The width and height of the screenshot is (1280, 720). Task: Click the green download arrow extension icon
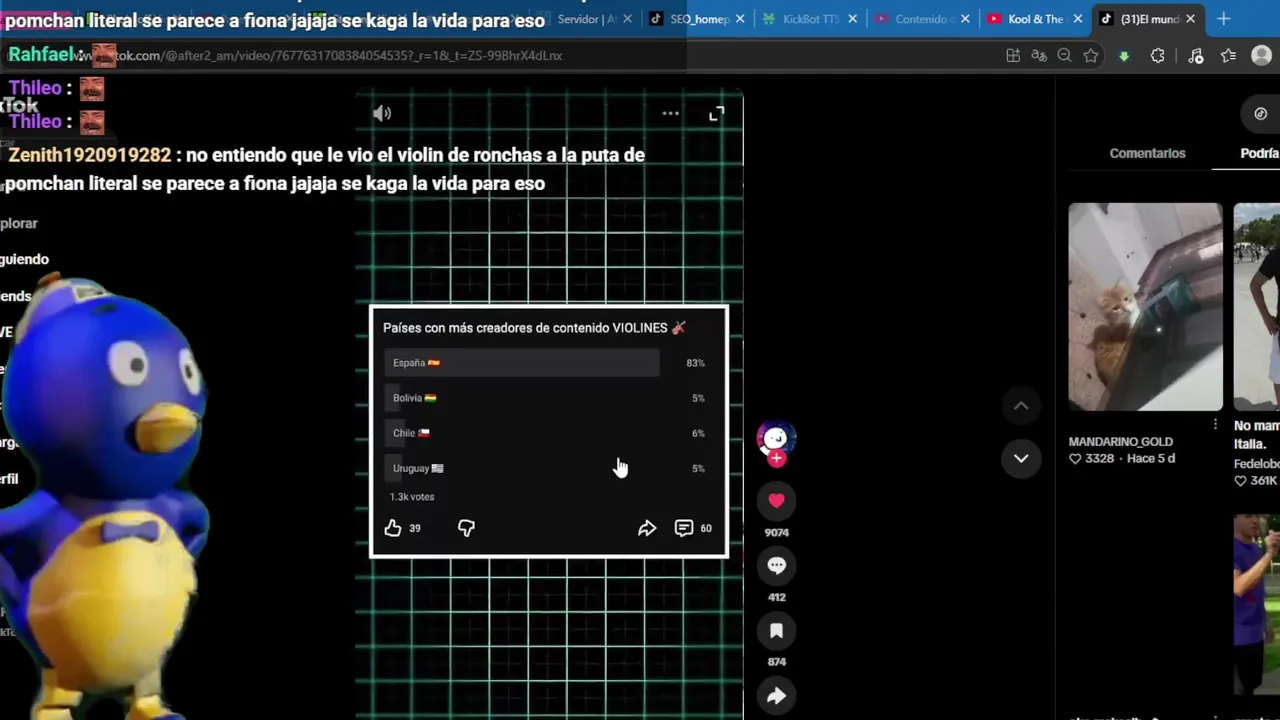pos(1124,56)
